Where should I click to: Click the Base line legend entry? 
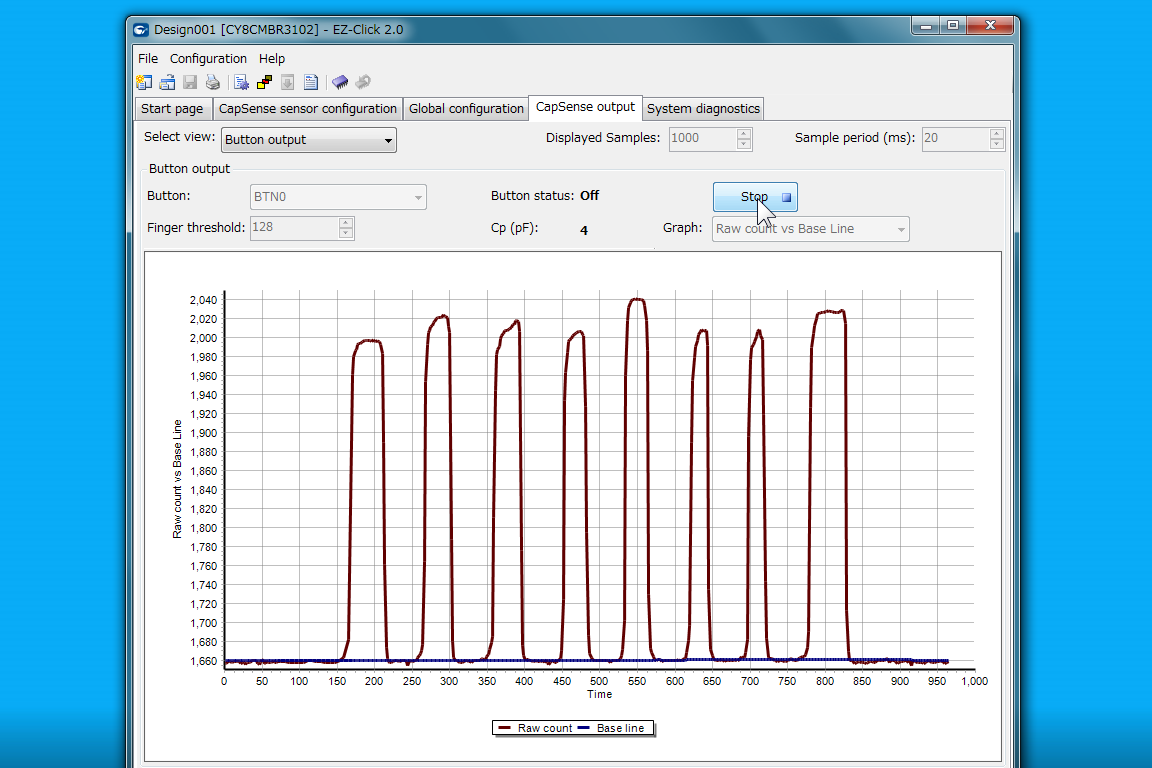click(x=611, y=728)
